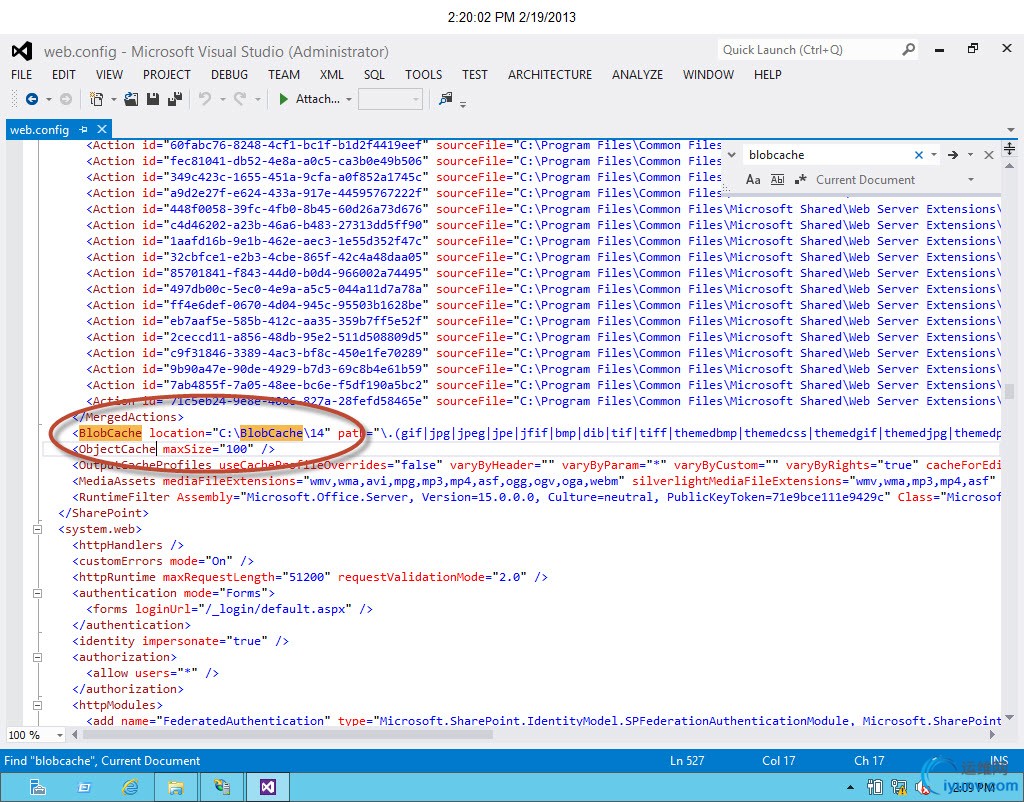The image size is (1024, 802).
Task: Open the HELP menu
Action: pos(767,74)
